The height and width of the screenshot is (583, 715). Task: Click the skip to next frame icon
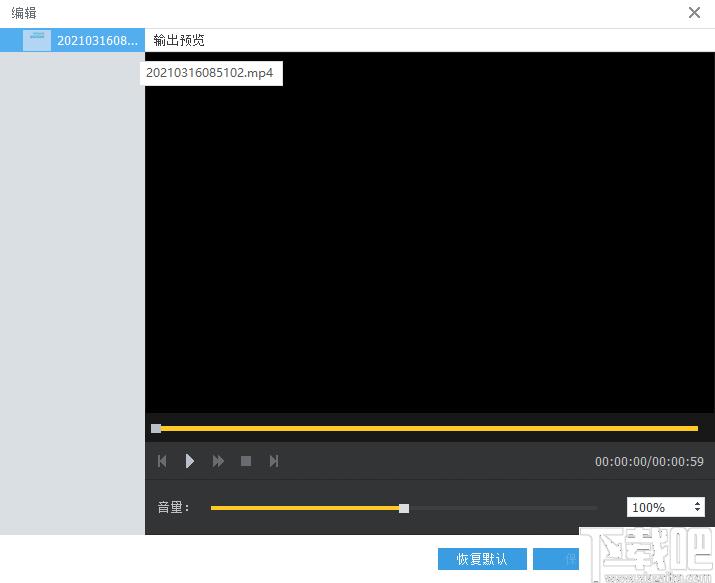click(x=274, y=461)
